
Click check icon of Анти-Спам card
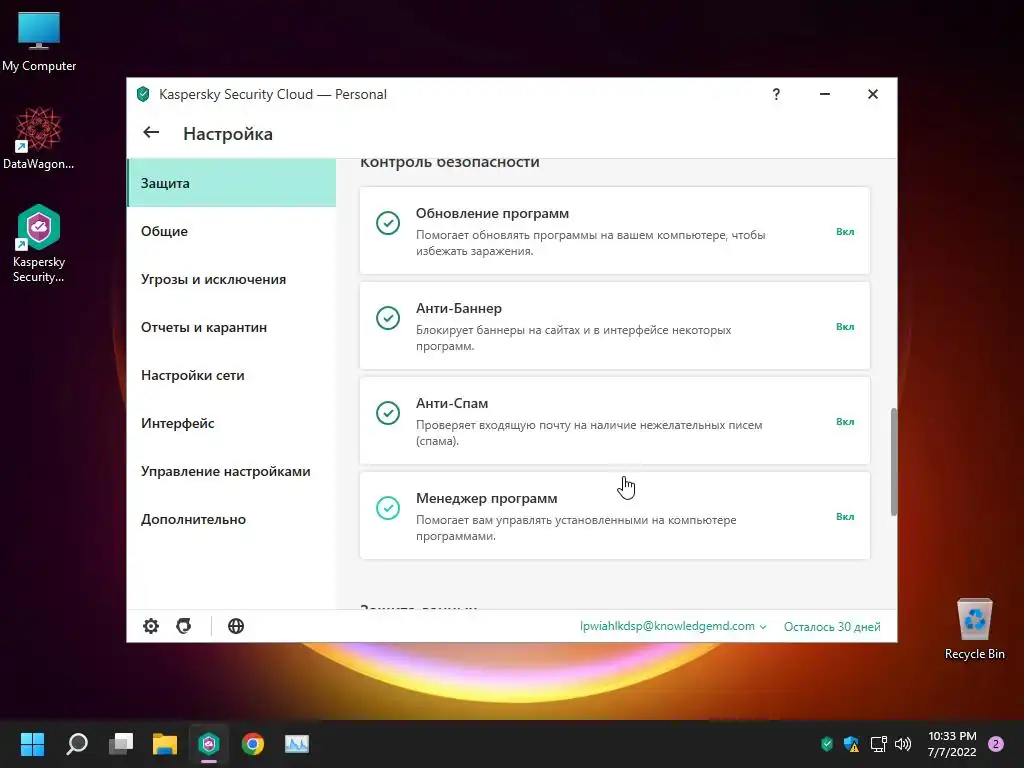tap(388, 413)
